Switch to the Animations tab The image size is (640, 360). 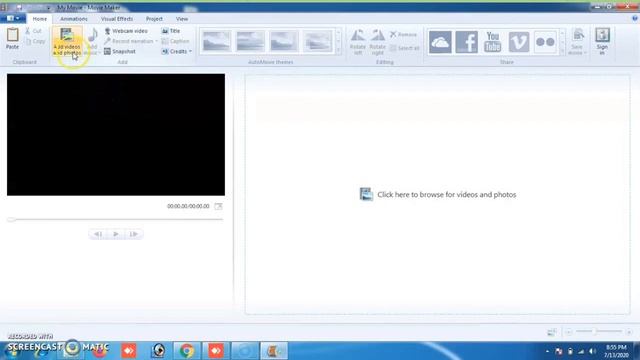(x=74, y=19)
